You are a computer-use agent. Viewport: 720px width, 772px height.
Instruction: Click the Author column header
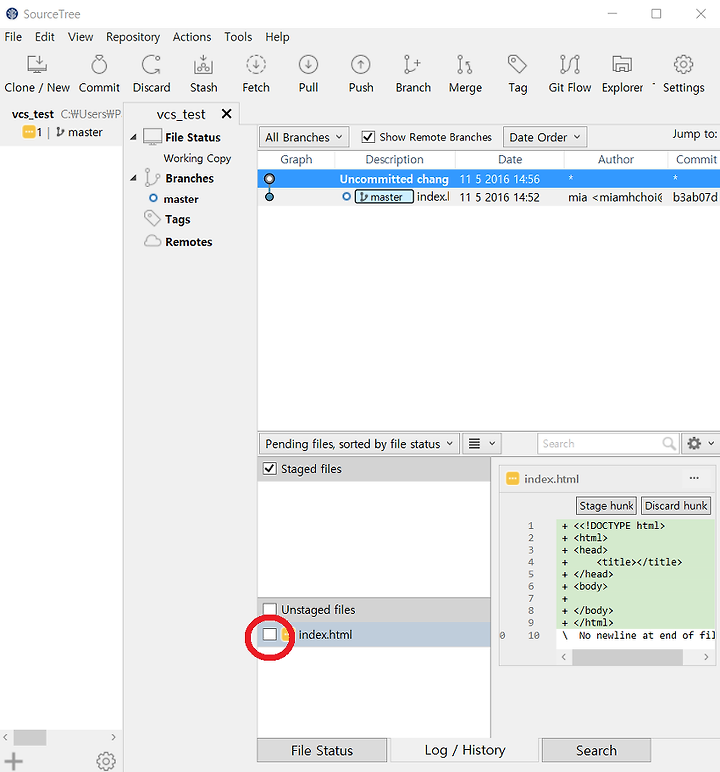[x=616, y=160]
